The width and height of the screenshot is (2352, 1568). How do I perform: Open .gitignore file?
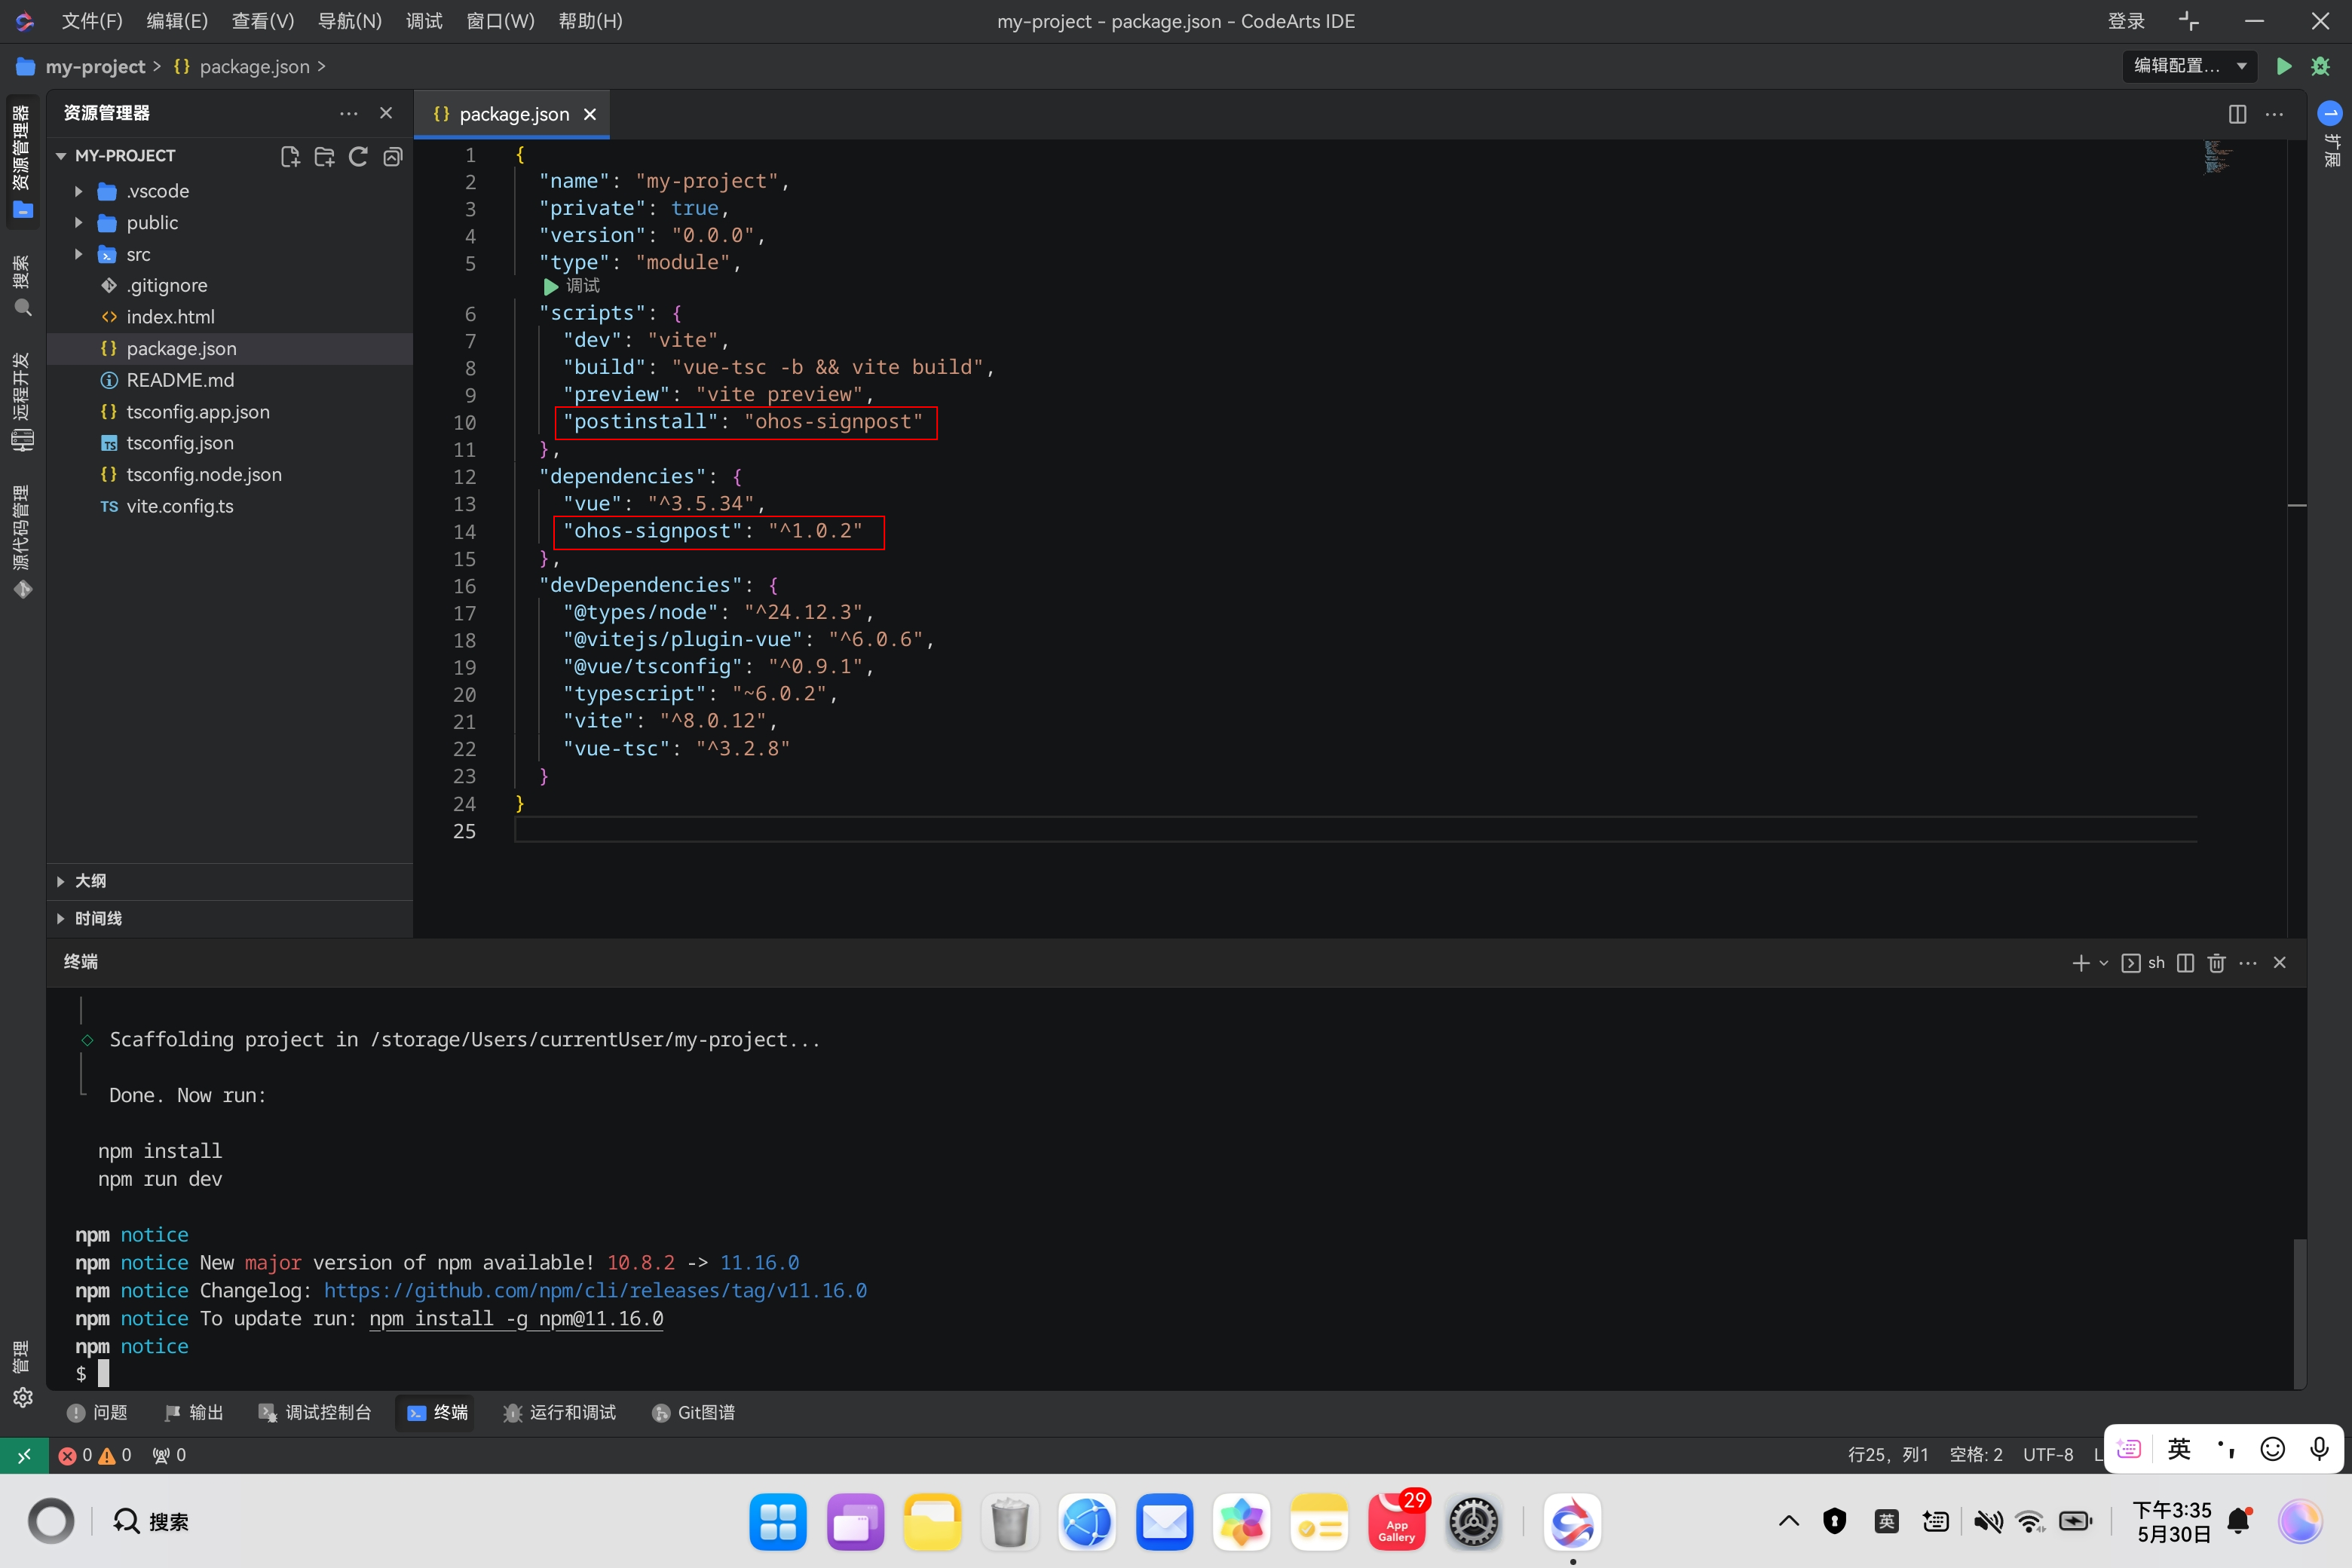[167, 286]
